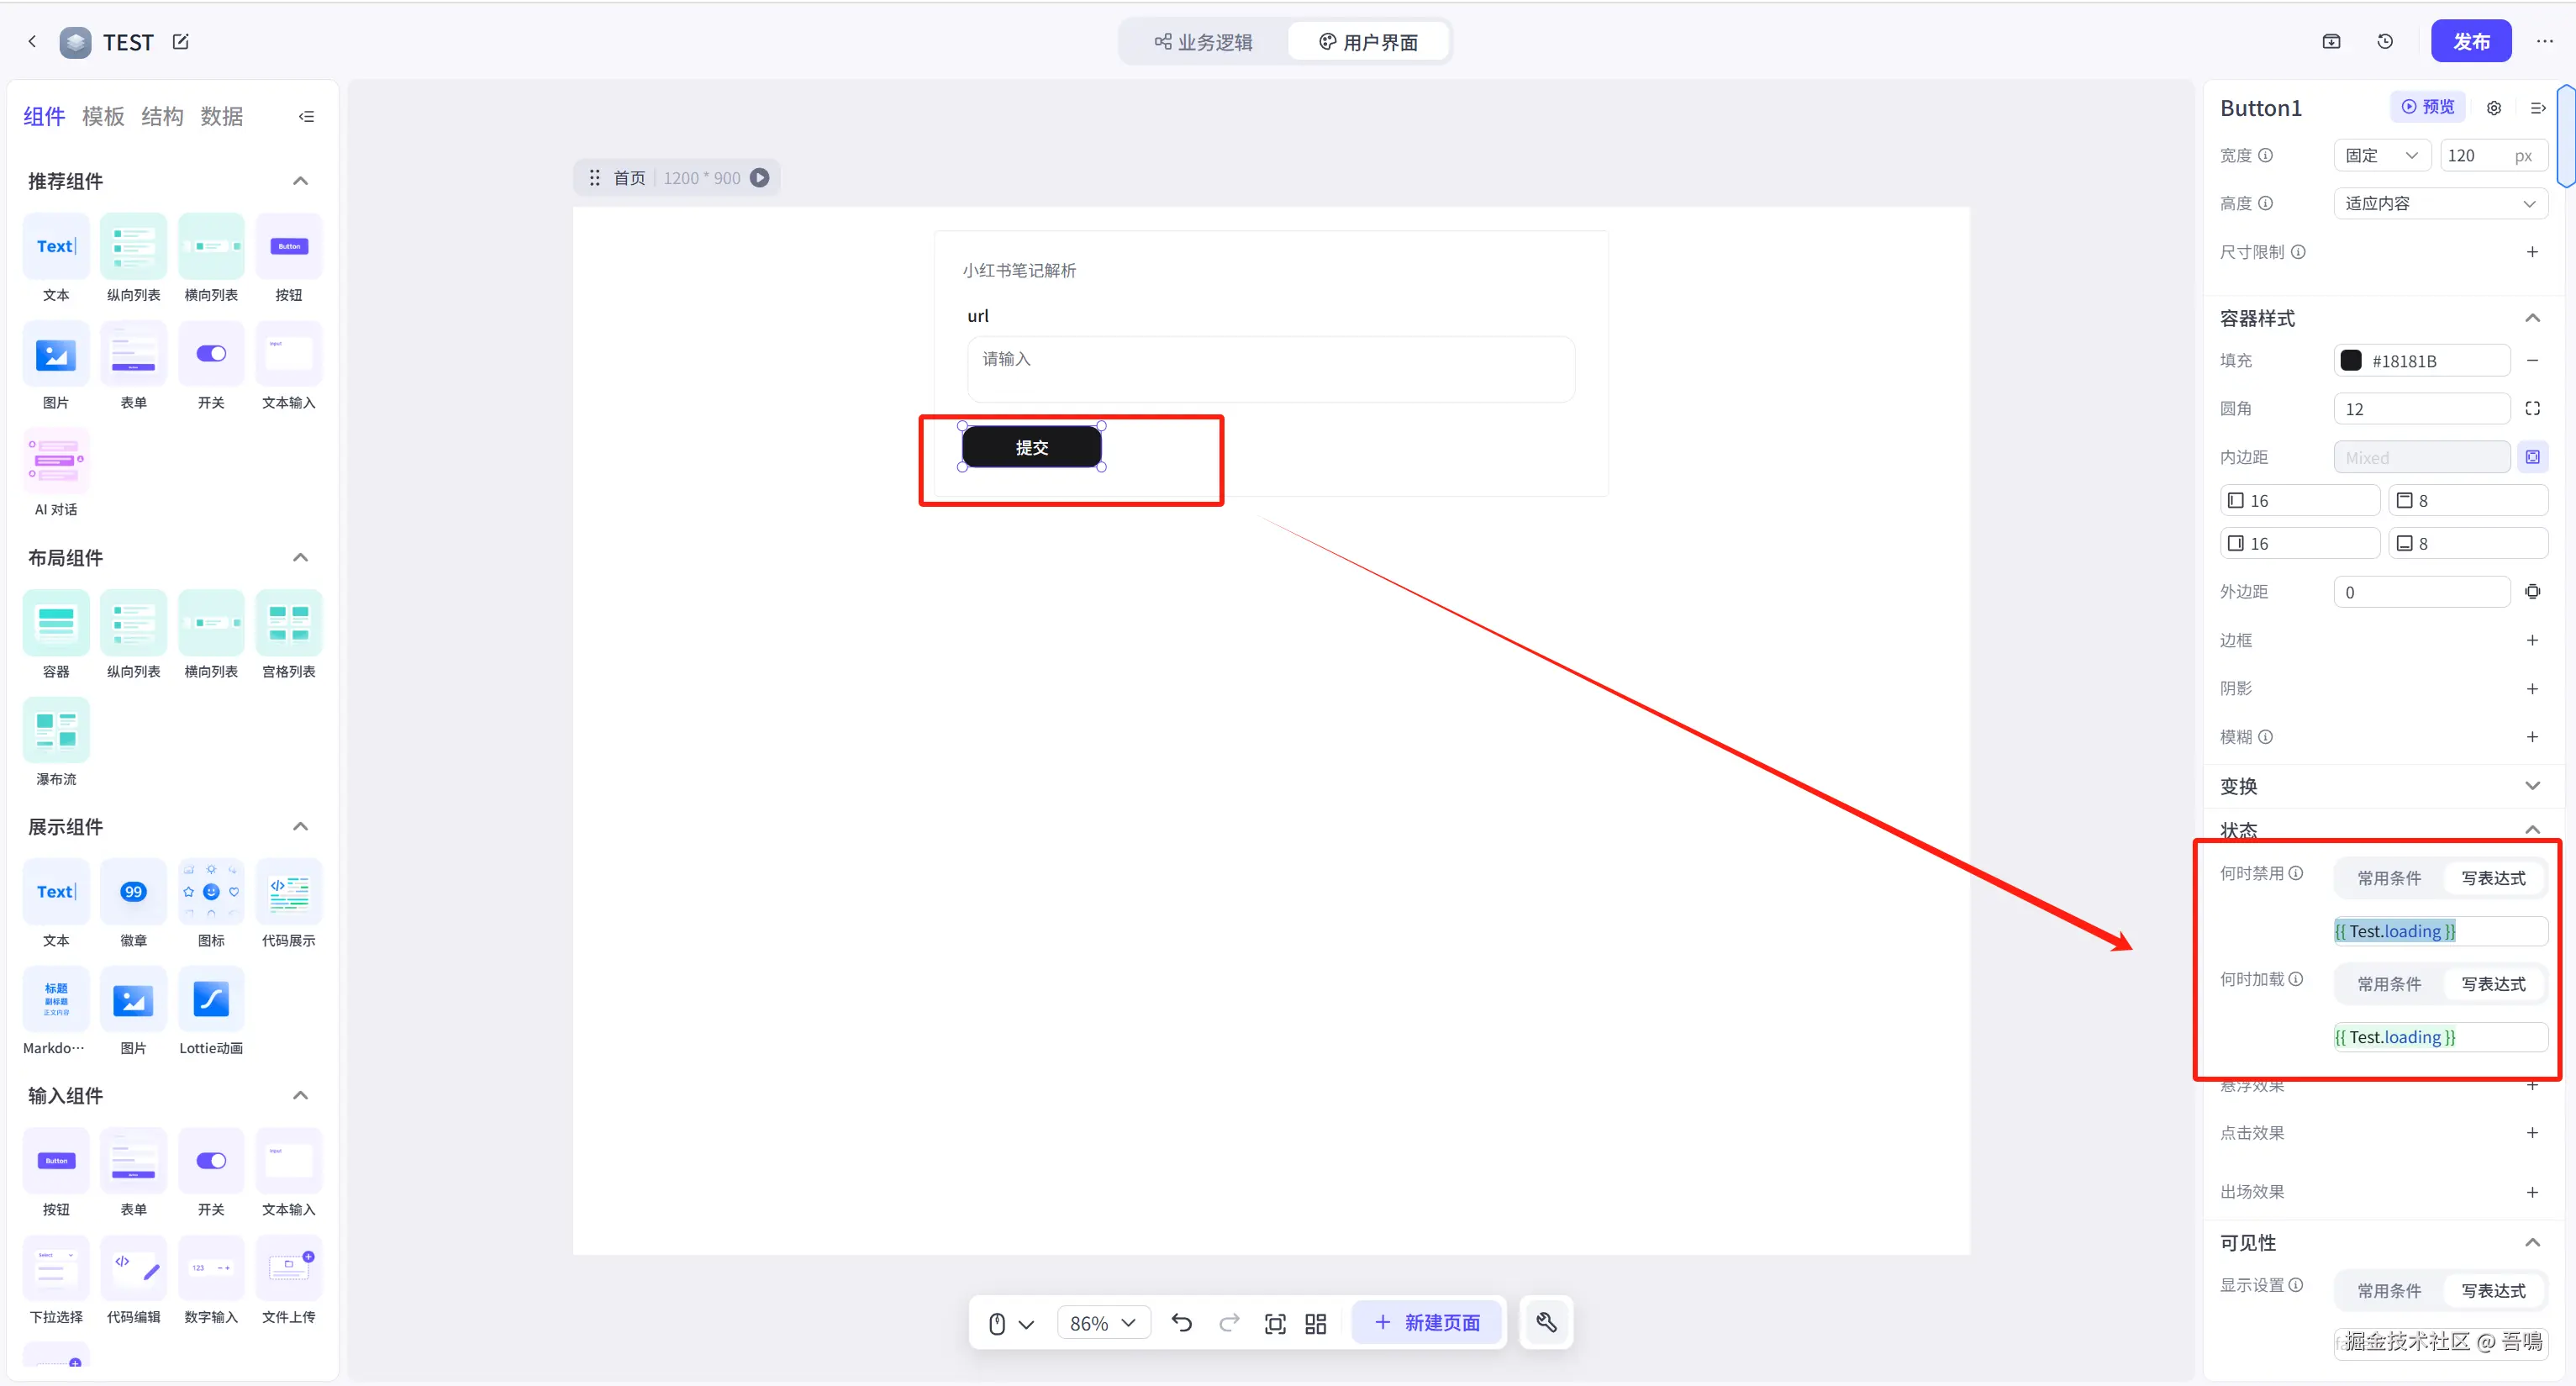Switch 显示设置 to 常用条件
The image size is (2576, 1386).
tap(2389, 1290)
